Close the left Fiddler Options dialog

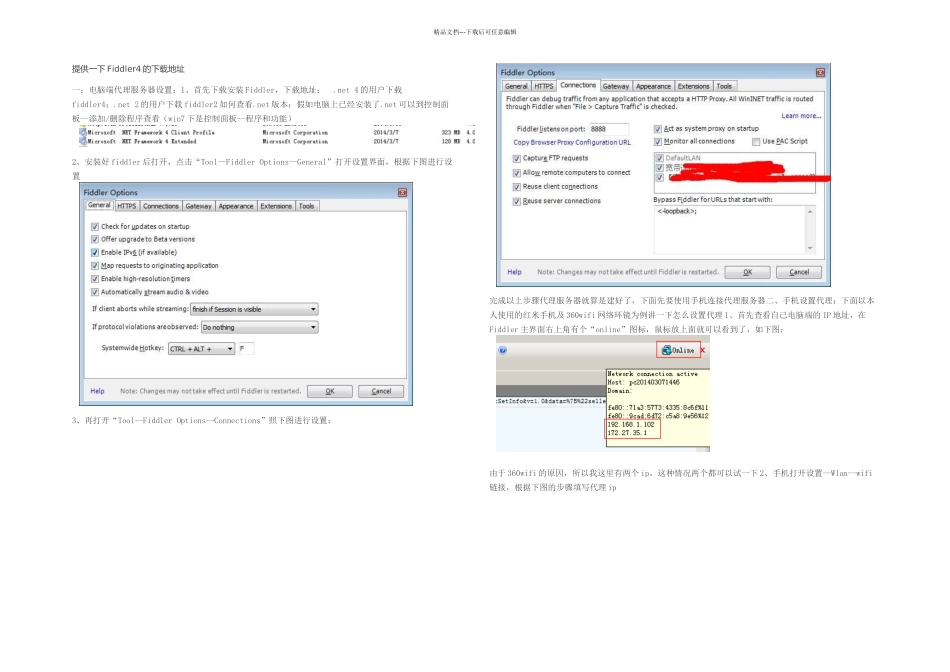[402, 193]
